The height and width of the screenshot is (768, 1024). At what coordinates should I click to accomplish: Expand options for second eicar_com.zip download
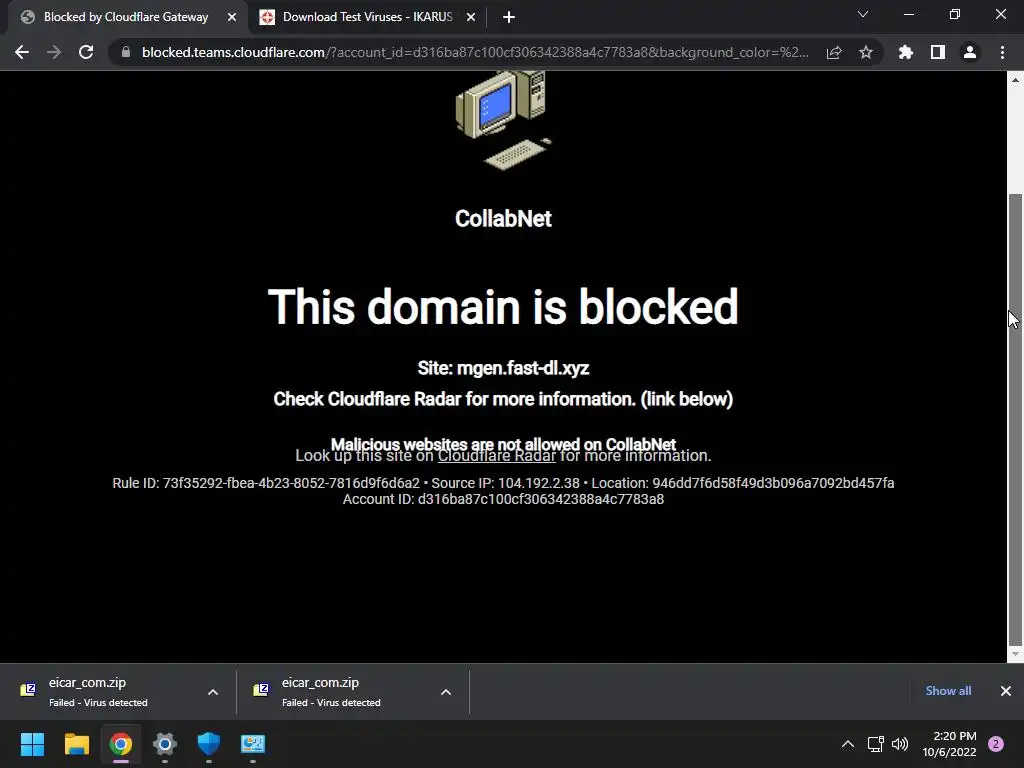[446, 692]
